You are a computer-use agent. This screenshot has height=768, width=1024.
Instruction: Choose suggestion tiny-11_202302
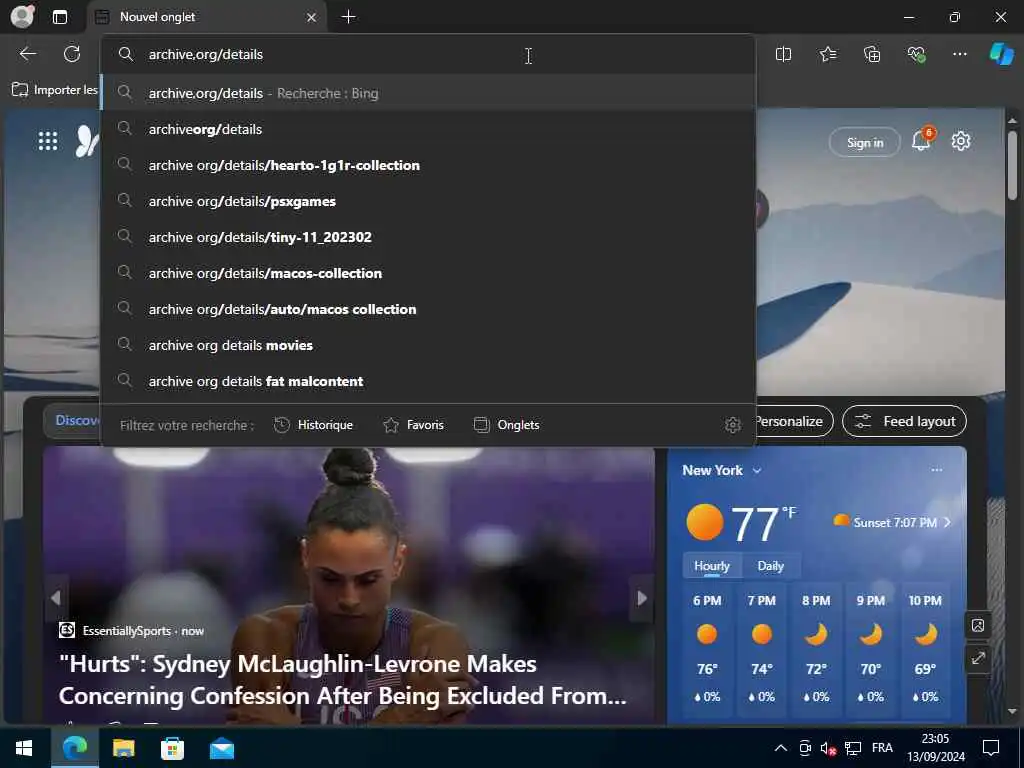pos(428,237)
